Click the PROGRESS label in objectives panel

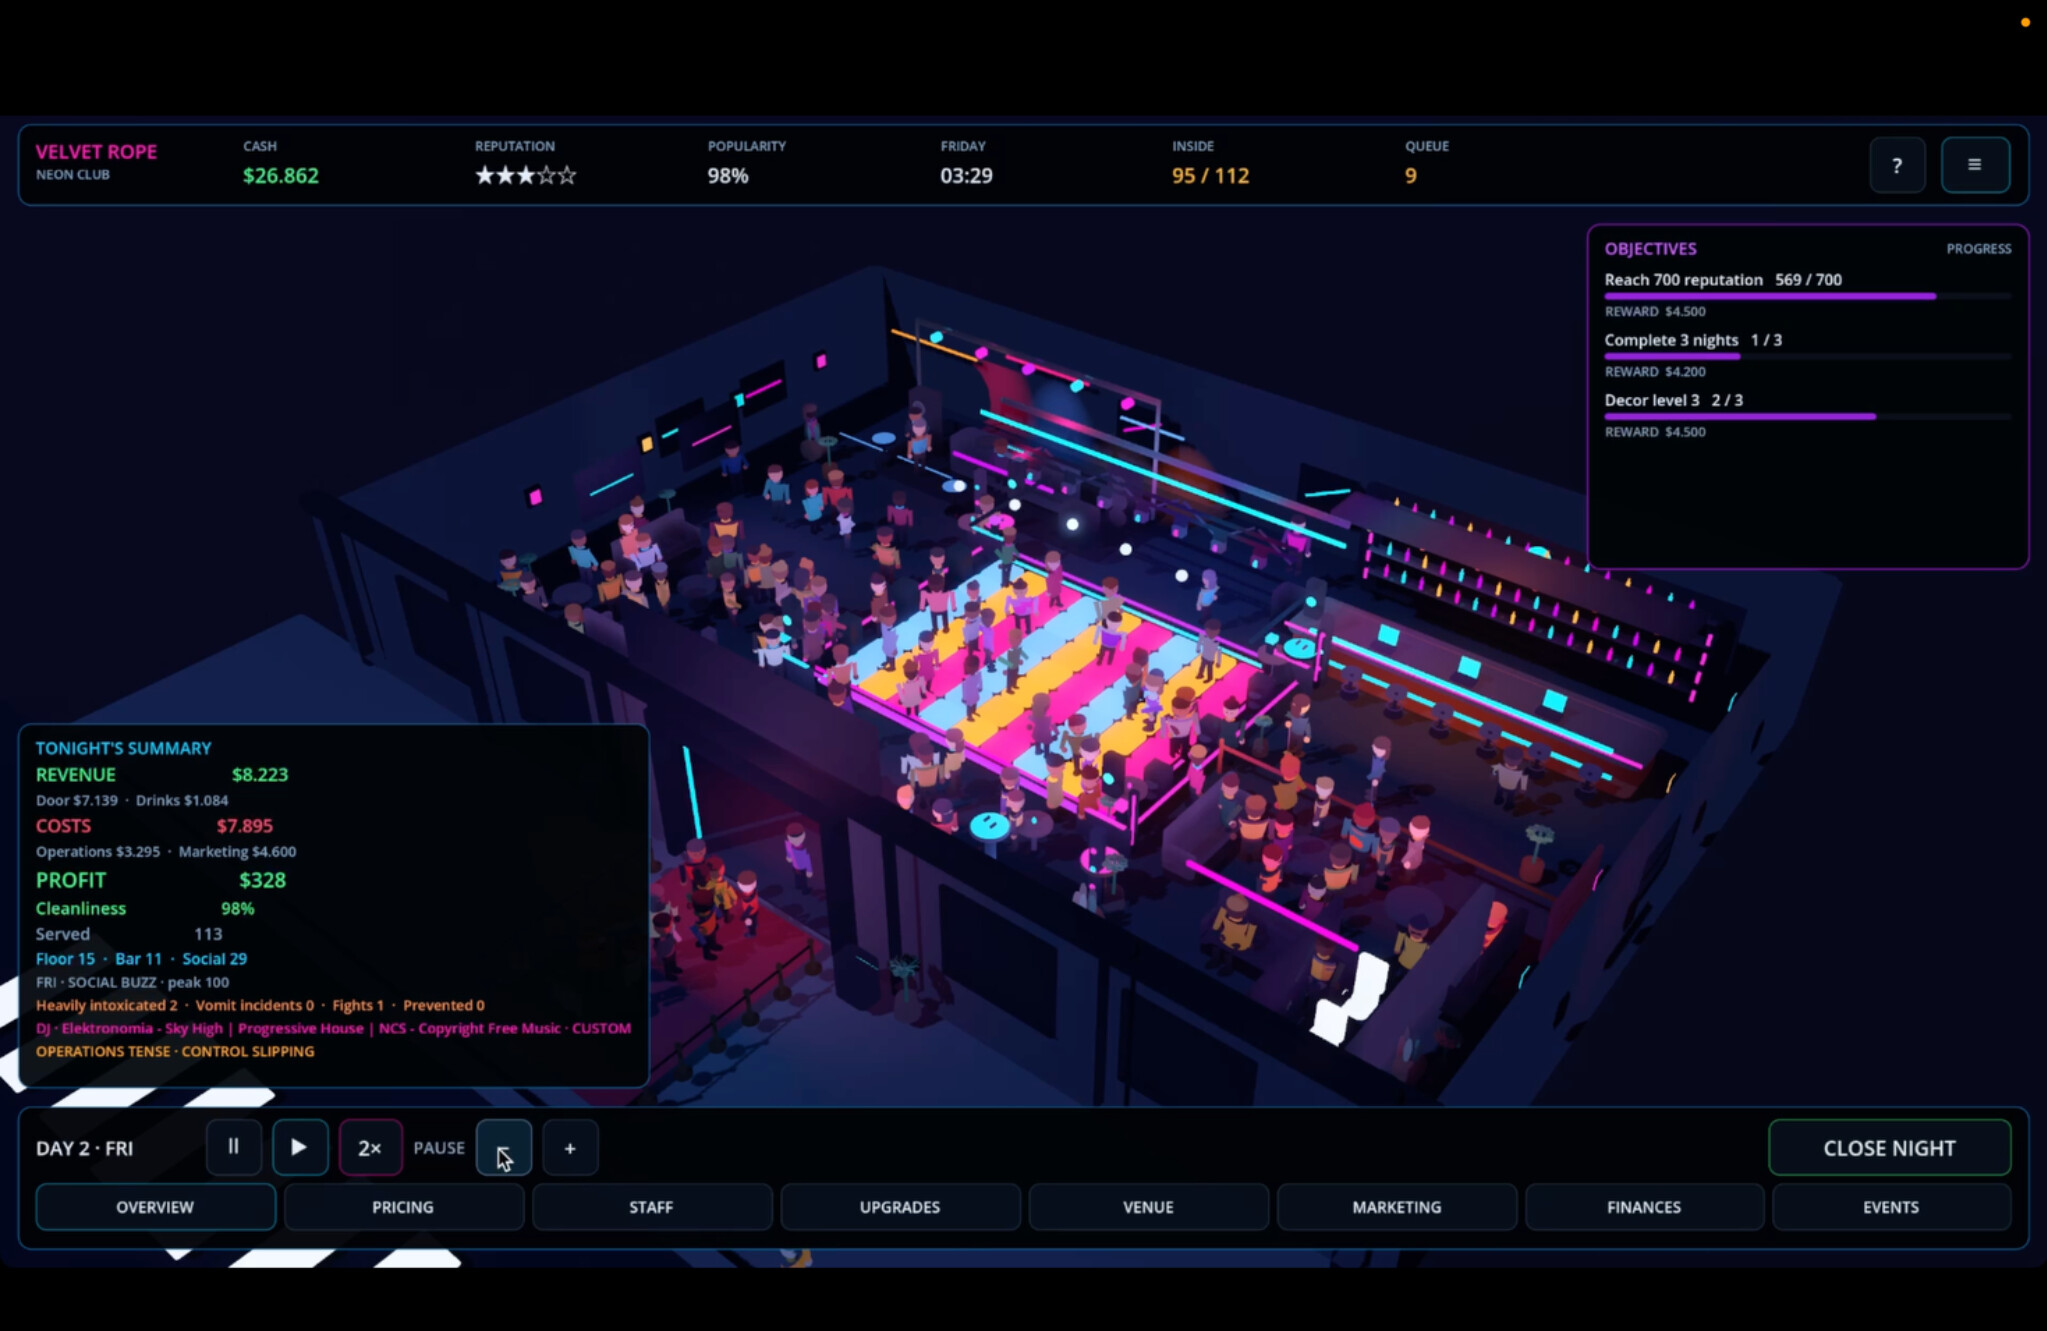click(1978, 248)
